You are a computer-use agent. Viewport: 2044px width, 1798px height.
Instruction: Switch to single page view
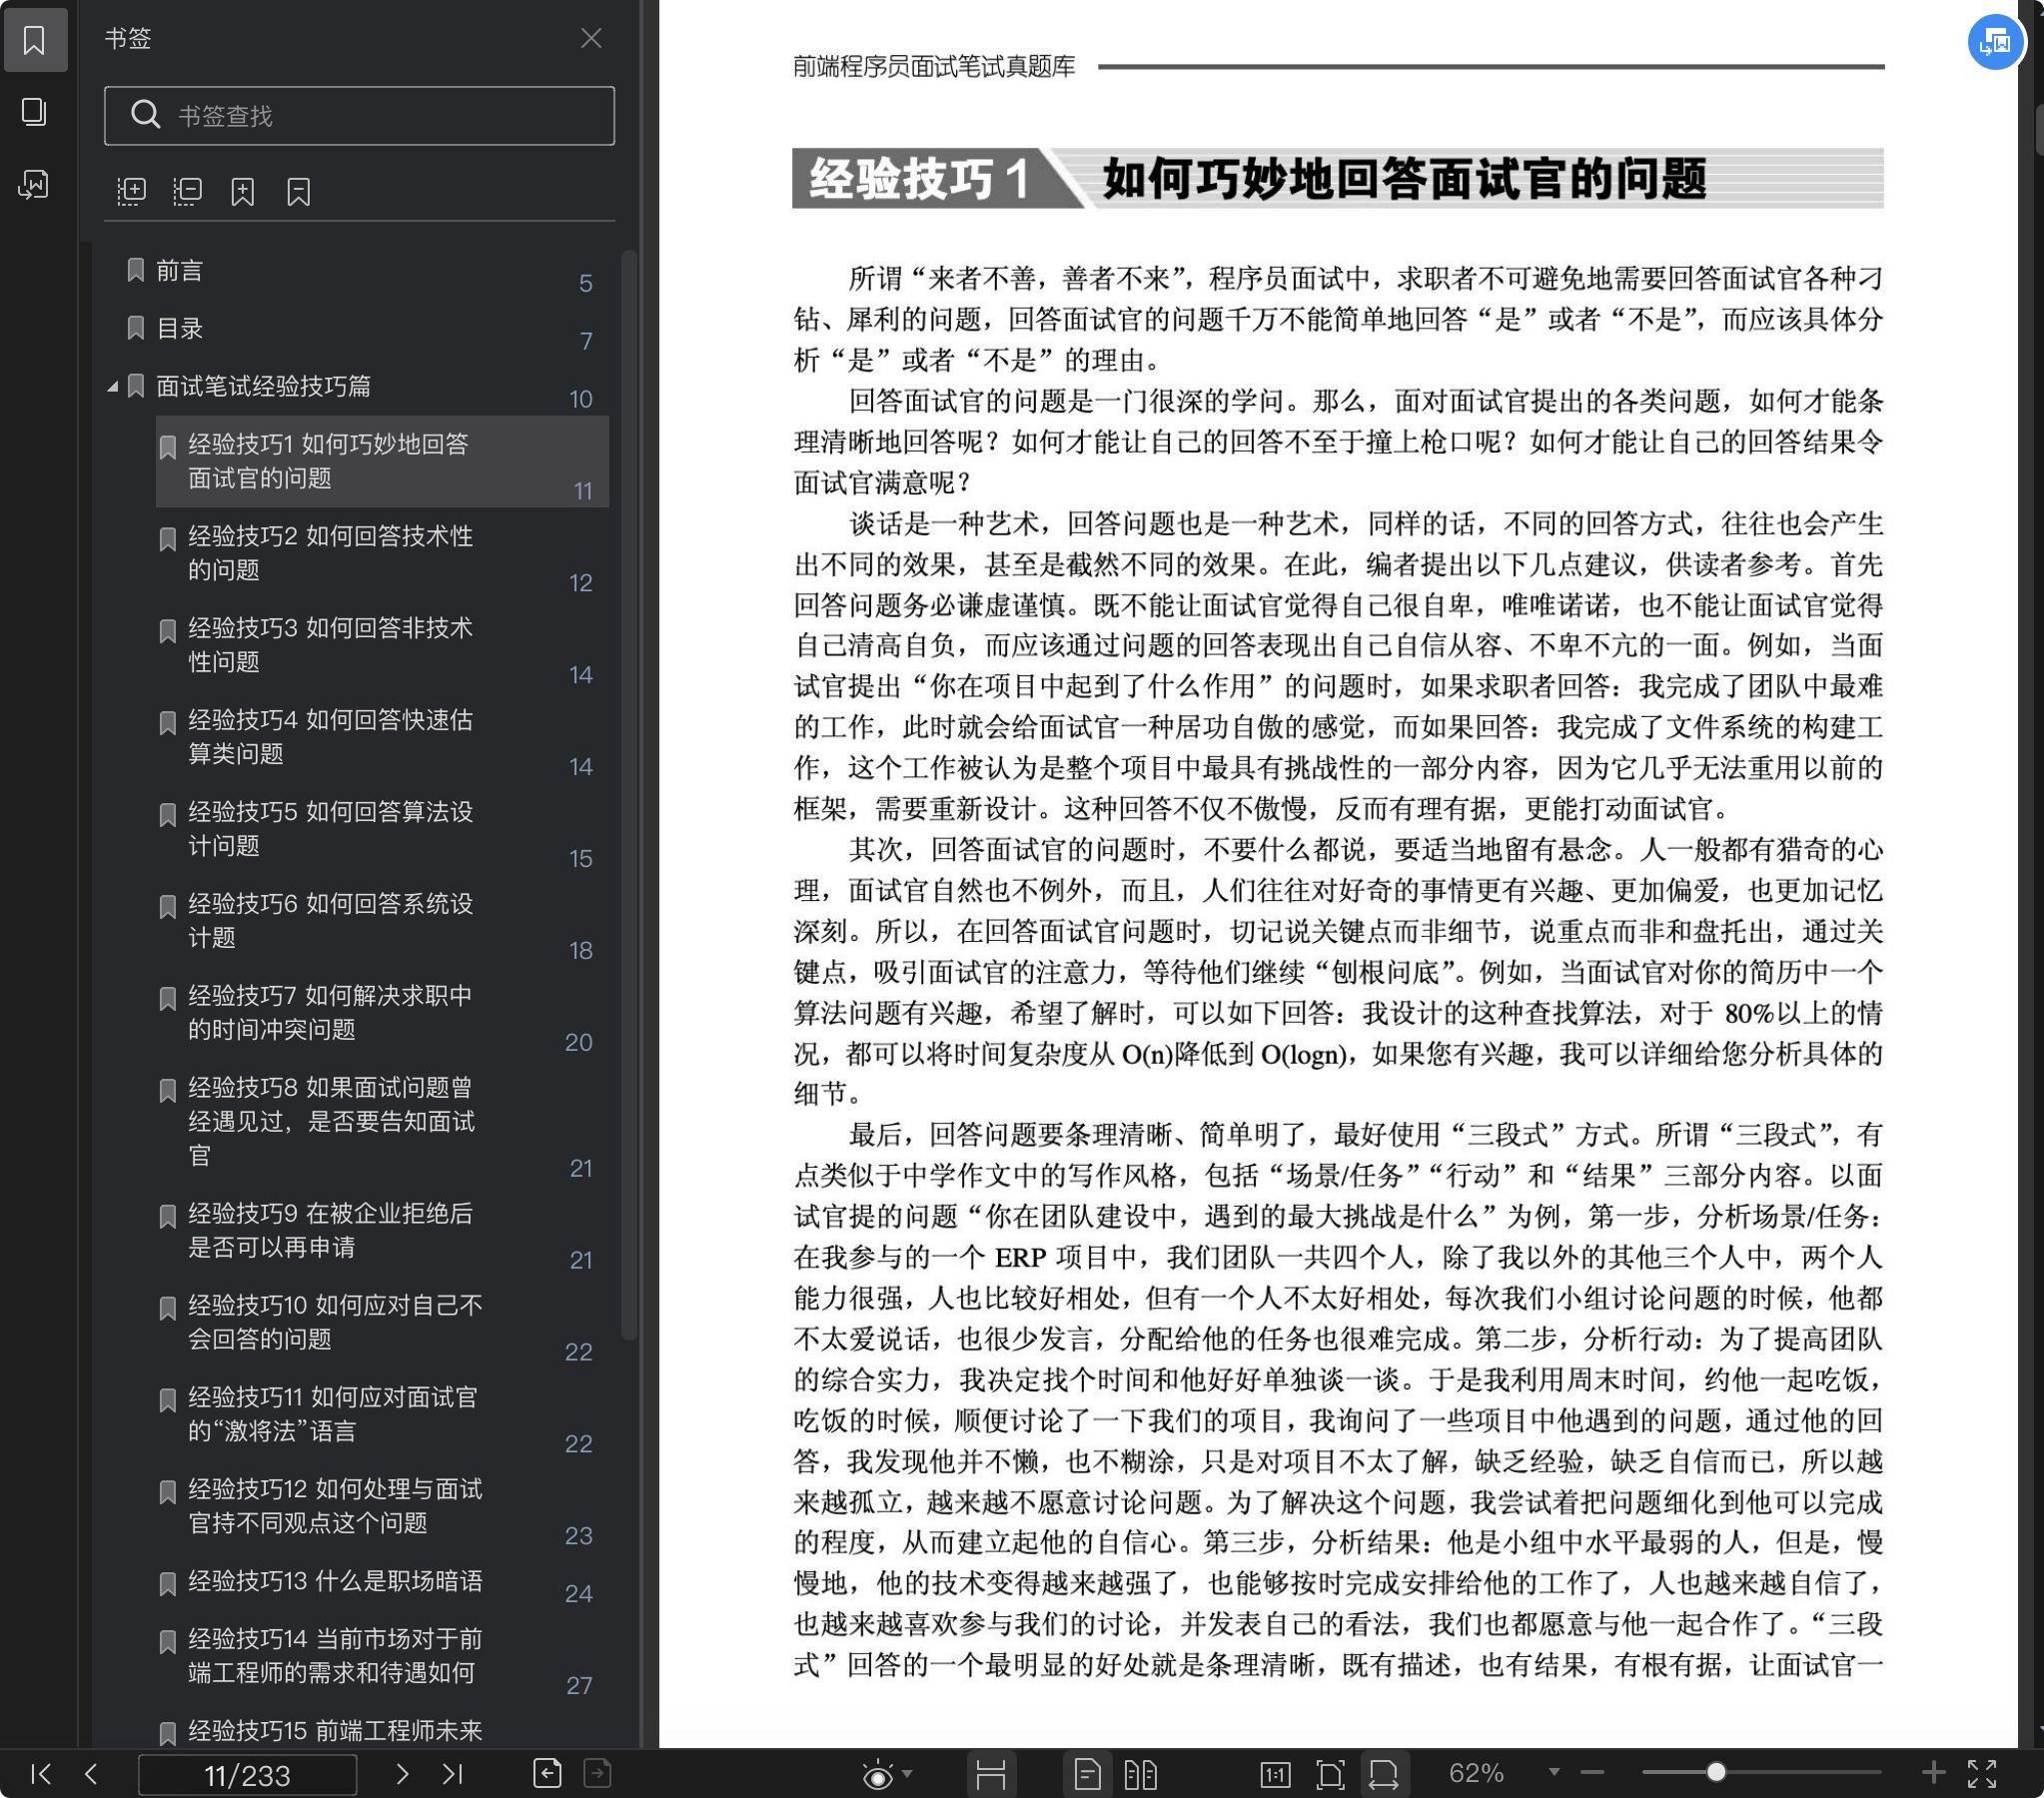pos(1087,1775)
